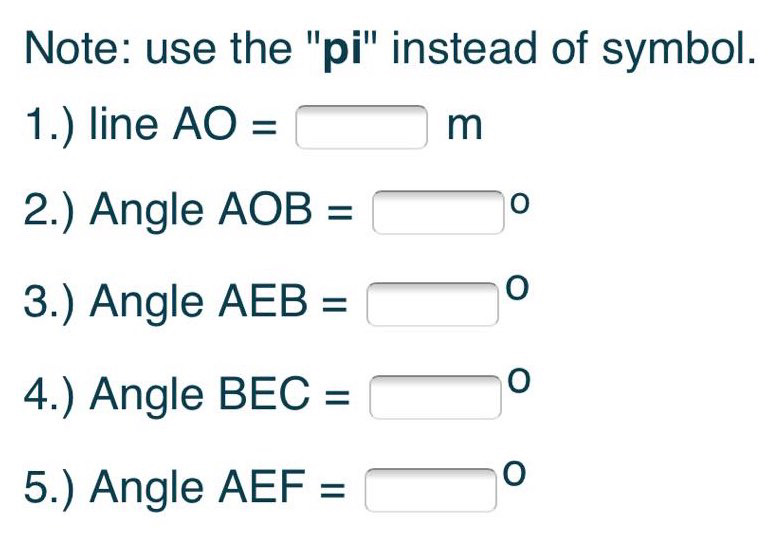Activate the Angle AEF input box
Screen dimensions: 773x539
431,490
